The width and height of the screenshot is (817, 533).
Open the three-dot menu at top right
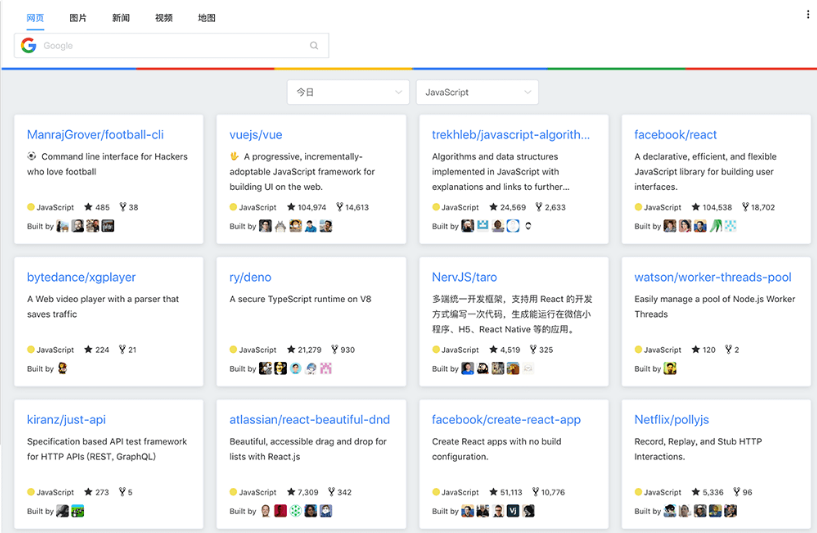808,15
